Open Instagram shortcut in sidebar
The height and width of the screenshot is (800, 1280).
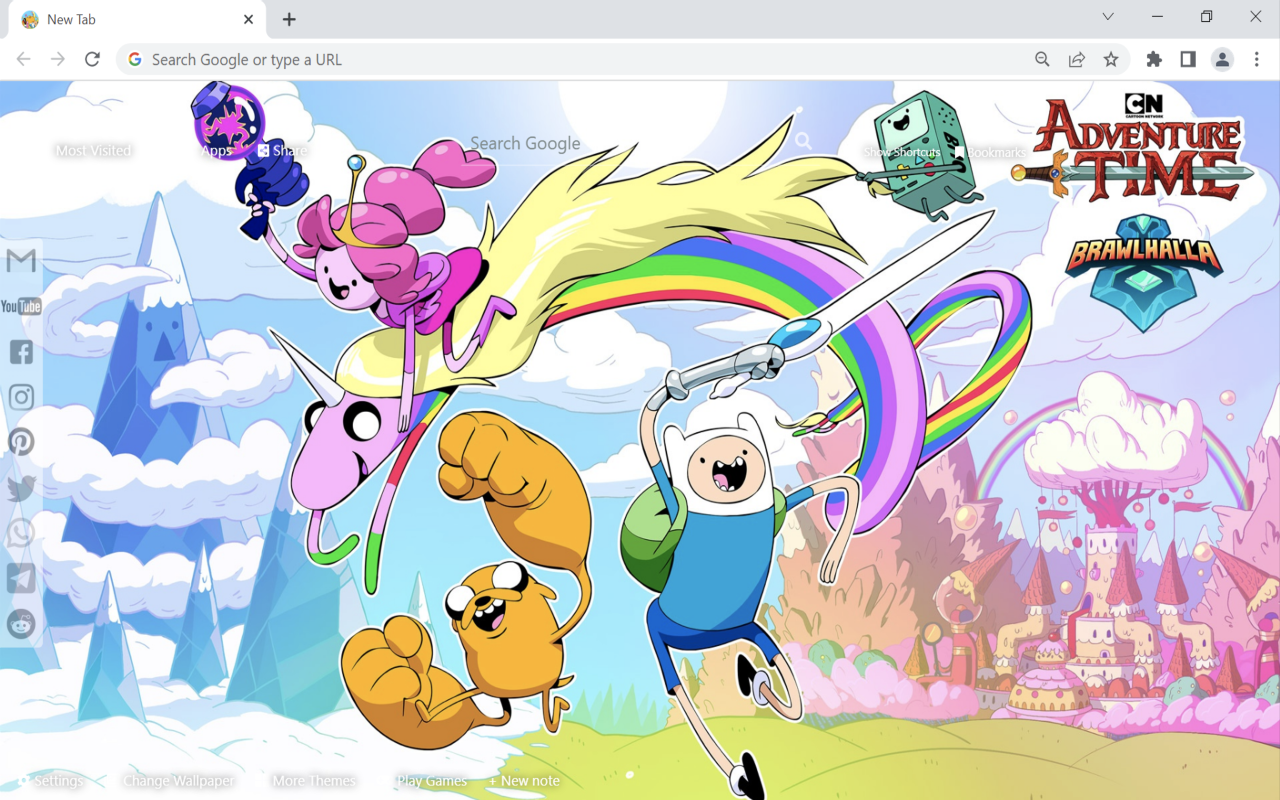pyautogui.click(x=21, y=397)
